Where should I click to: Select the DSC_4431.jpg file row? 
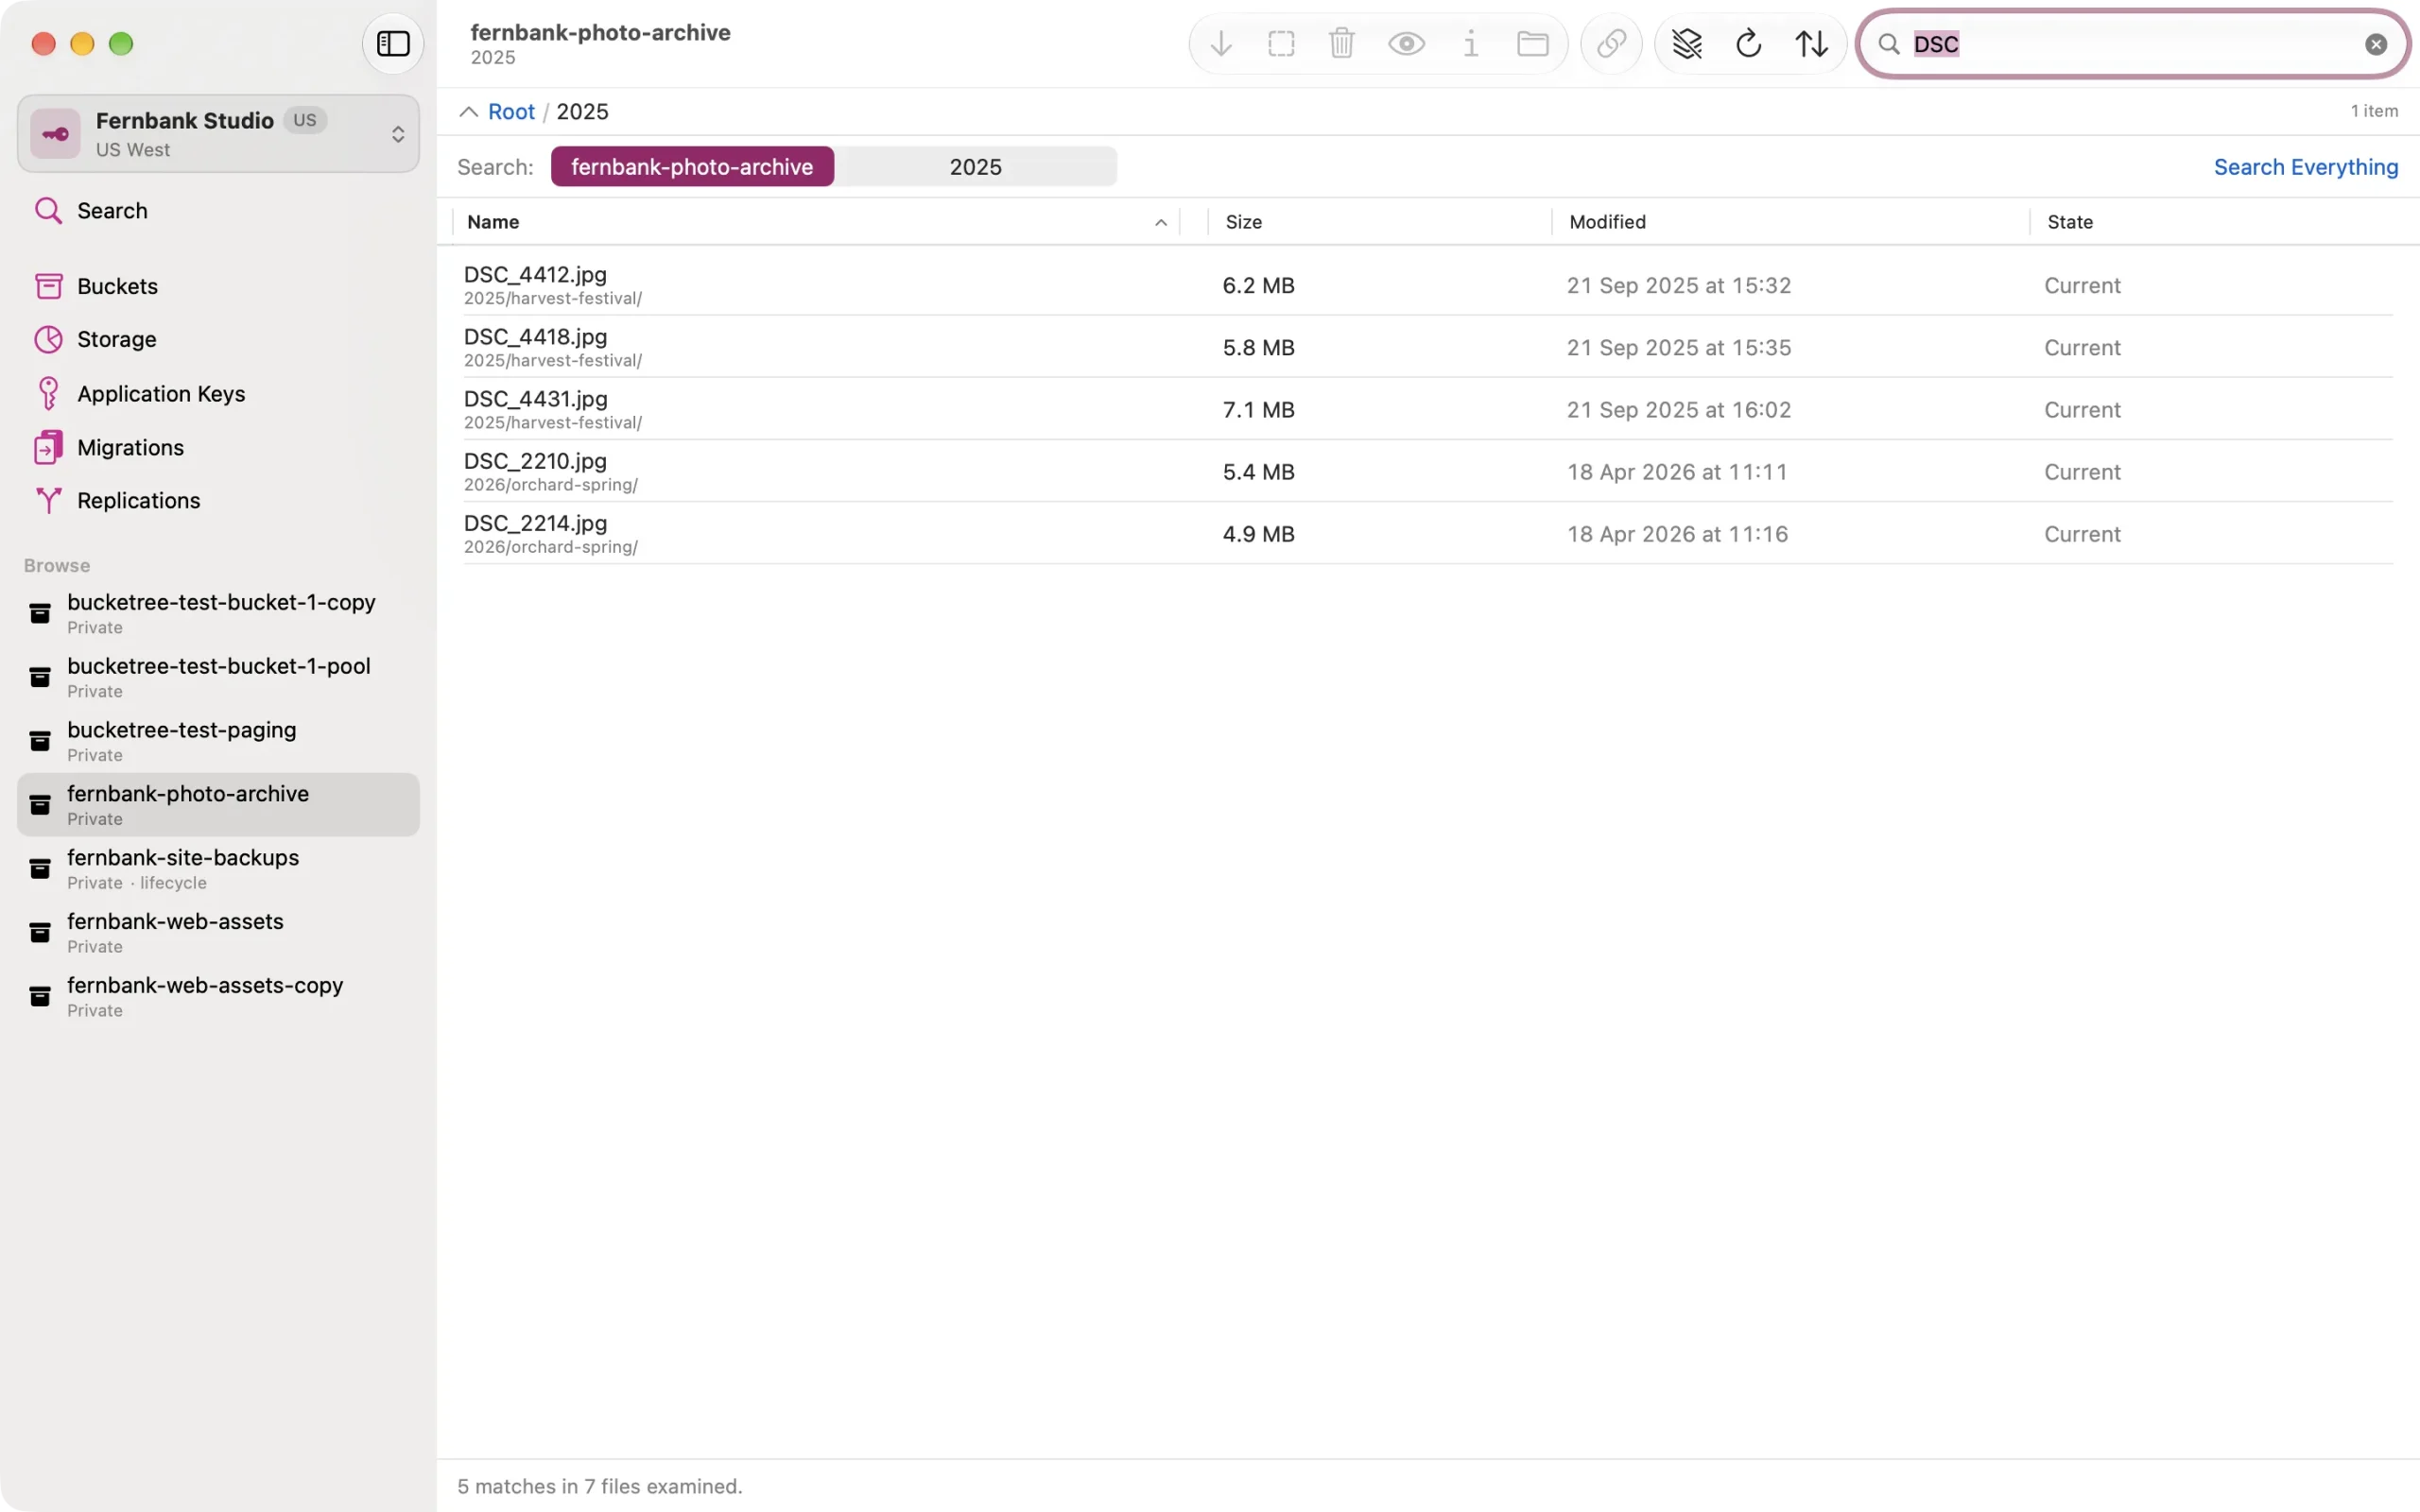(x=1428, y=409)
